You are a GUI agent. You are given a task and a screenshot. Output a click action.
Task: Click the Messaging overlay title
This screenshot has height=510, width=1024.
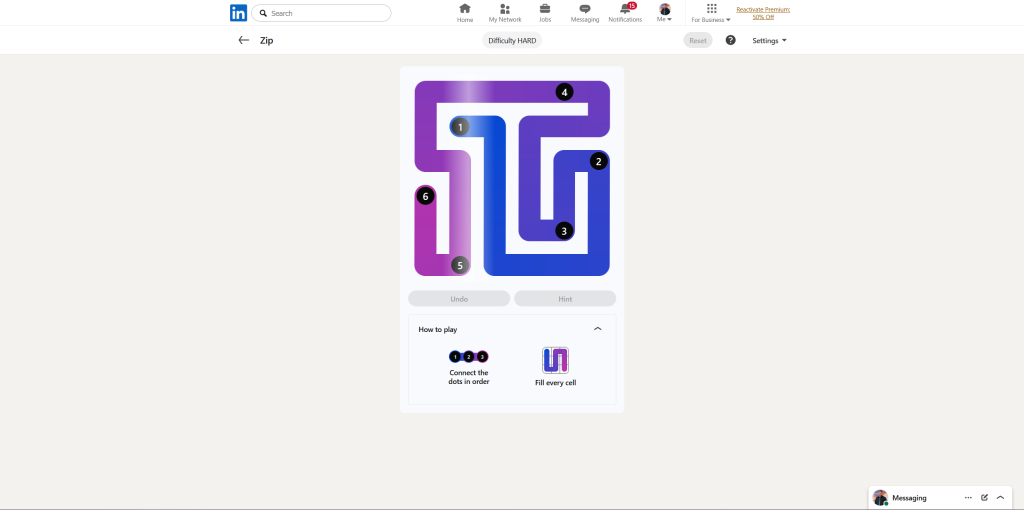pos(909,498)
